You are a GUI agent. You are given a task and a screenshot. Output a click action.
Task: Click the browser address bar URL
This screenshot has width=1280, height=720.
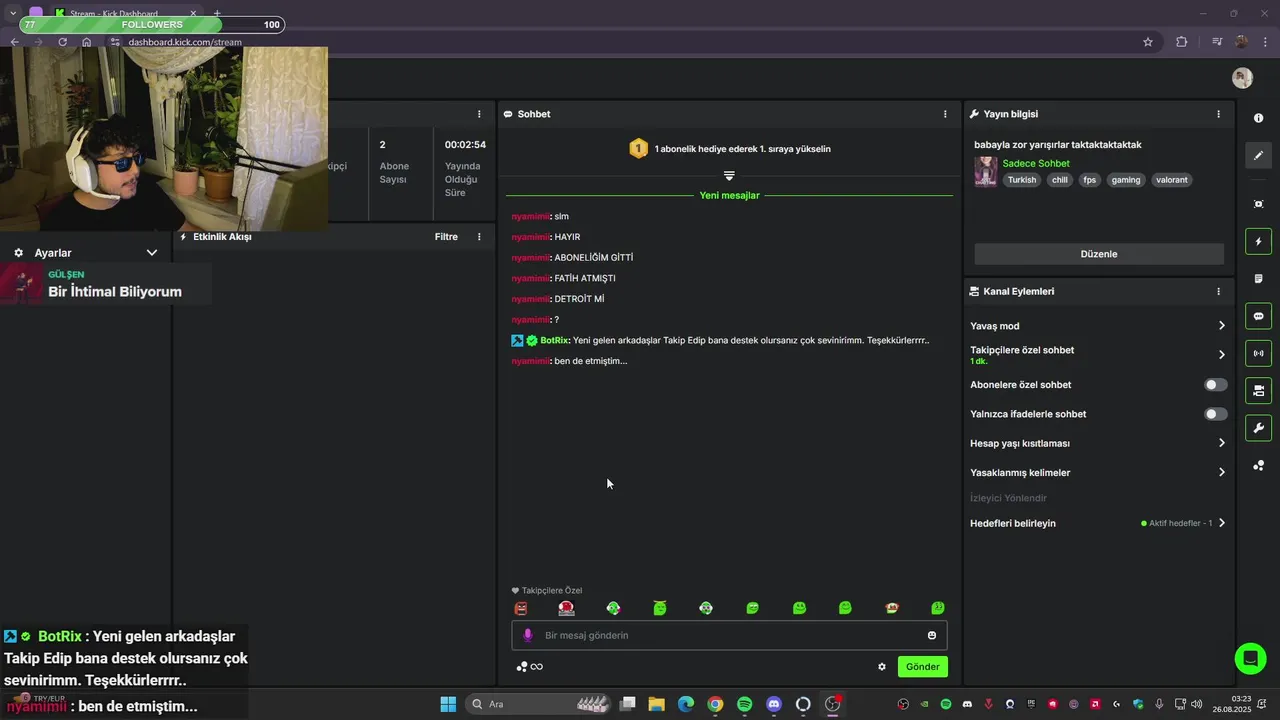(x=185, y=42)
